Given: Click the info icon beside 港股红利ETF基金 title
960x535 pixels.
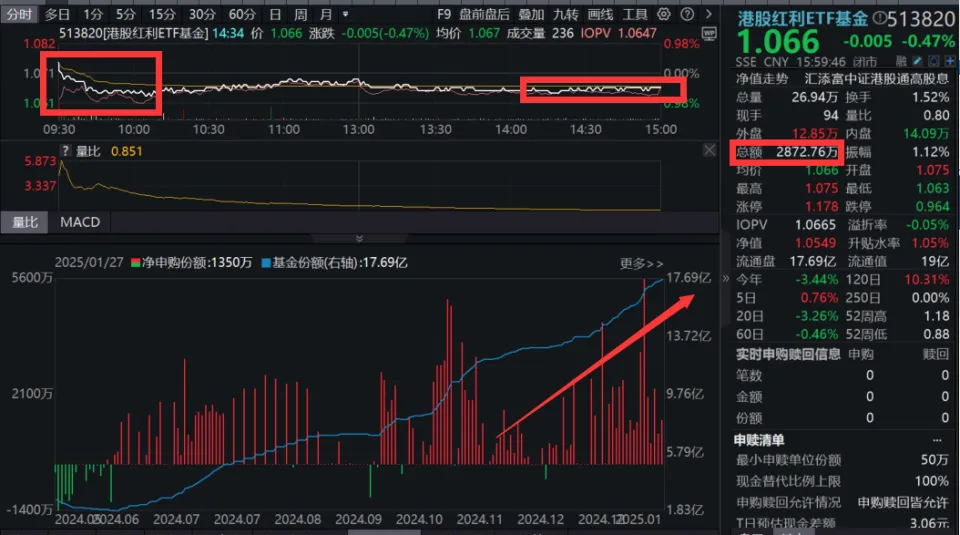Looking at the screenshot, I should pos(880,19).
